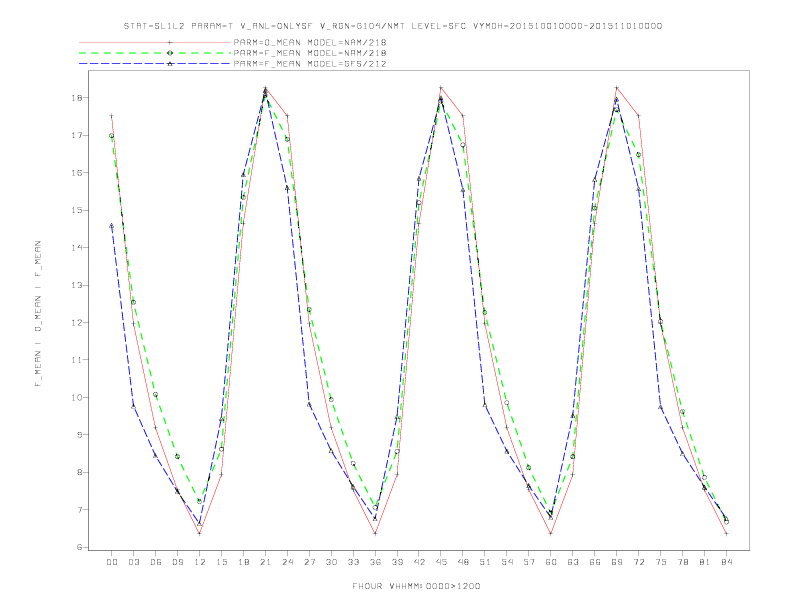Click the 12 label on the y-axis
Viewport: 792px width, 612px height.
point(77,323)
